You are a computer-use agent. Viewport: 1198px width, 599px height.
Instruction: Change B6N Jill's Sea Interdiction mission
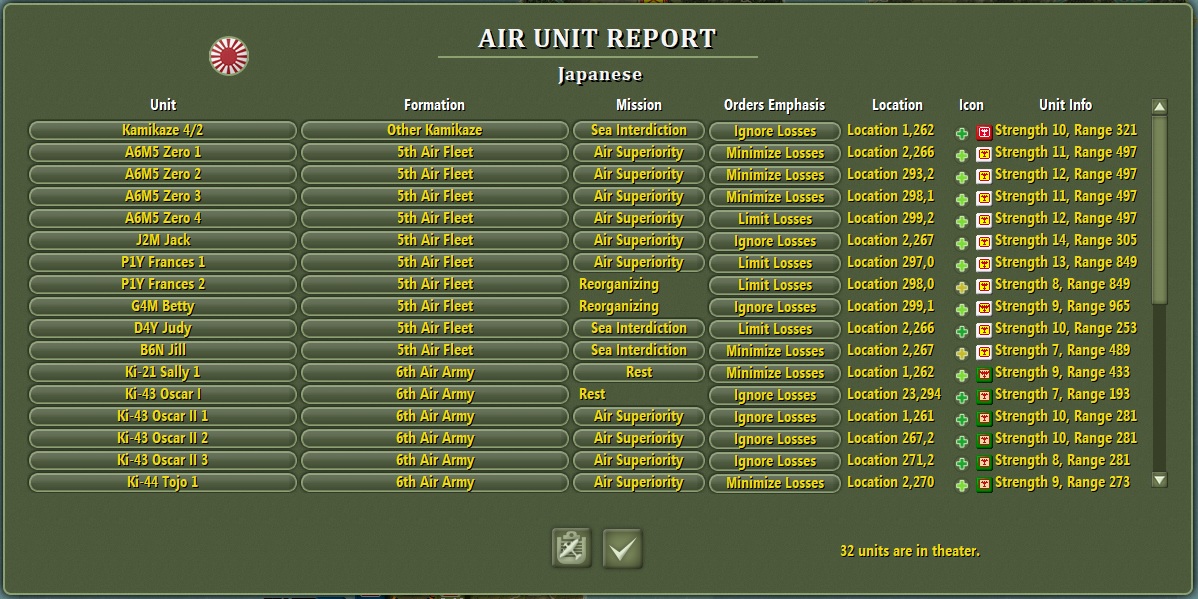tap(639, 350)
